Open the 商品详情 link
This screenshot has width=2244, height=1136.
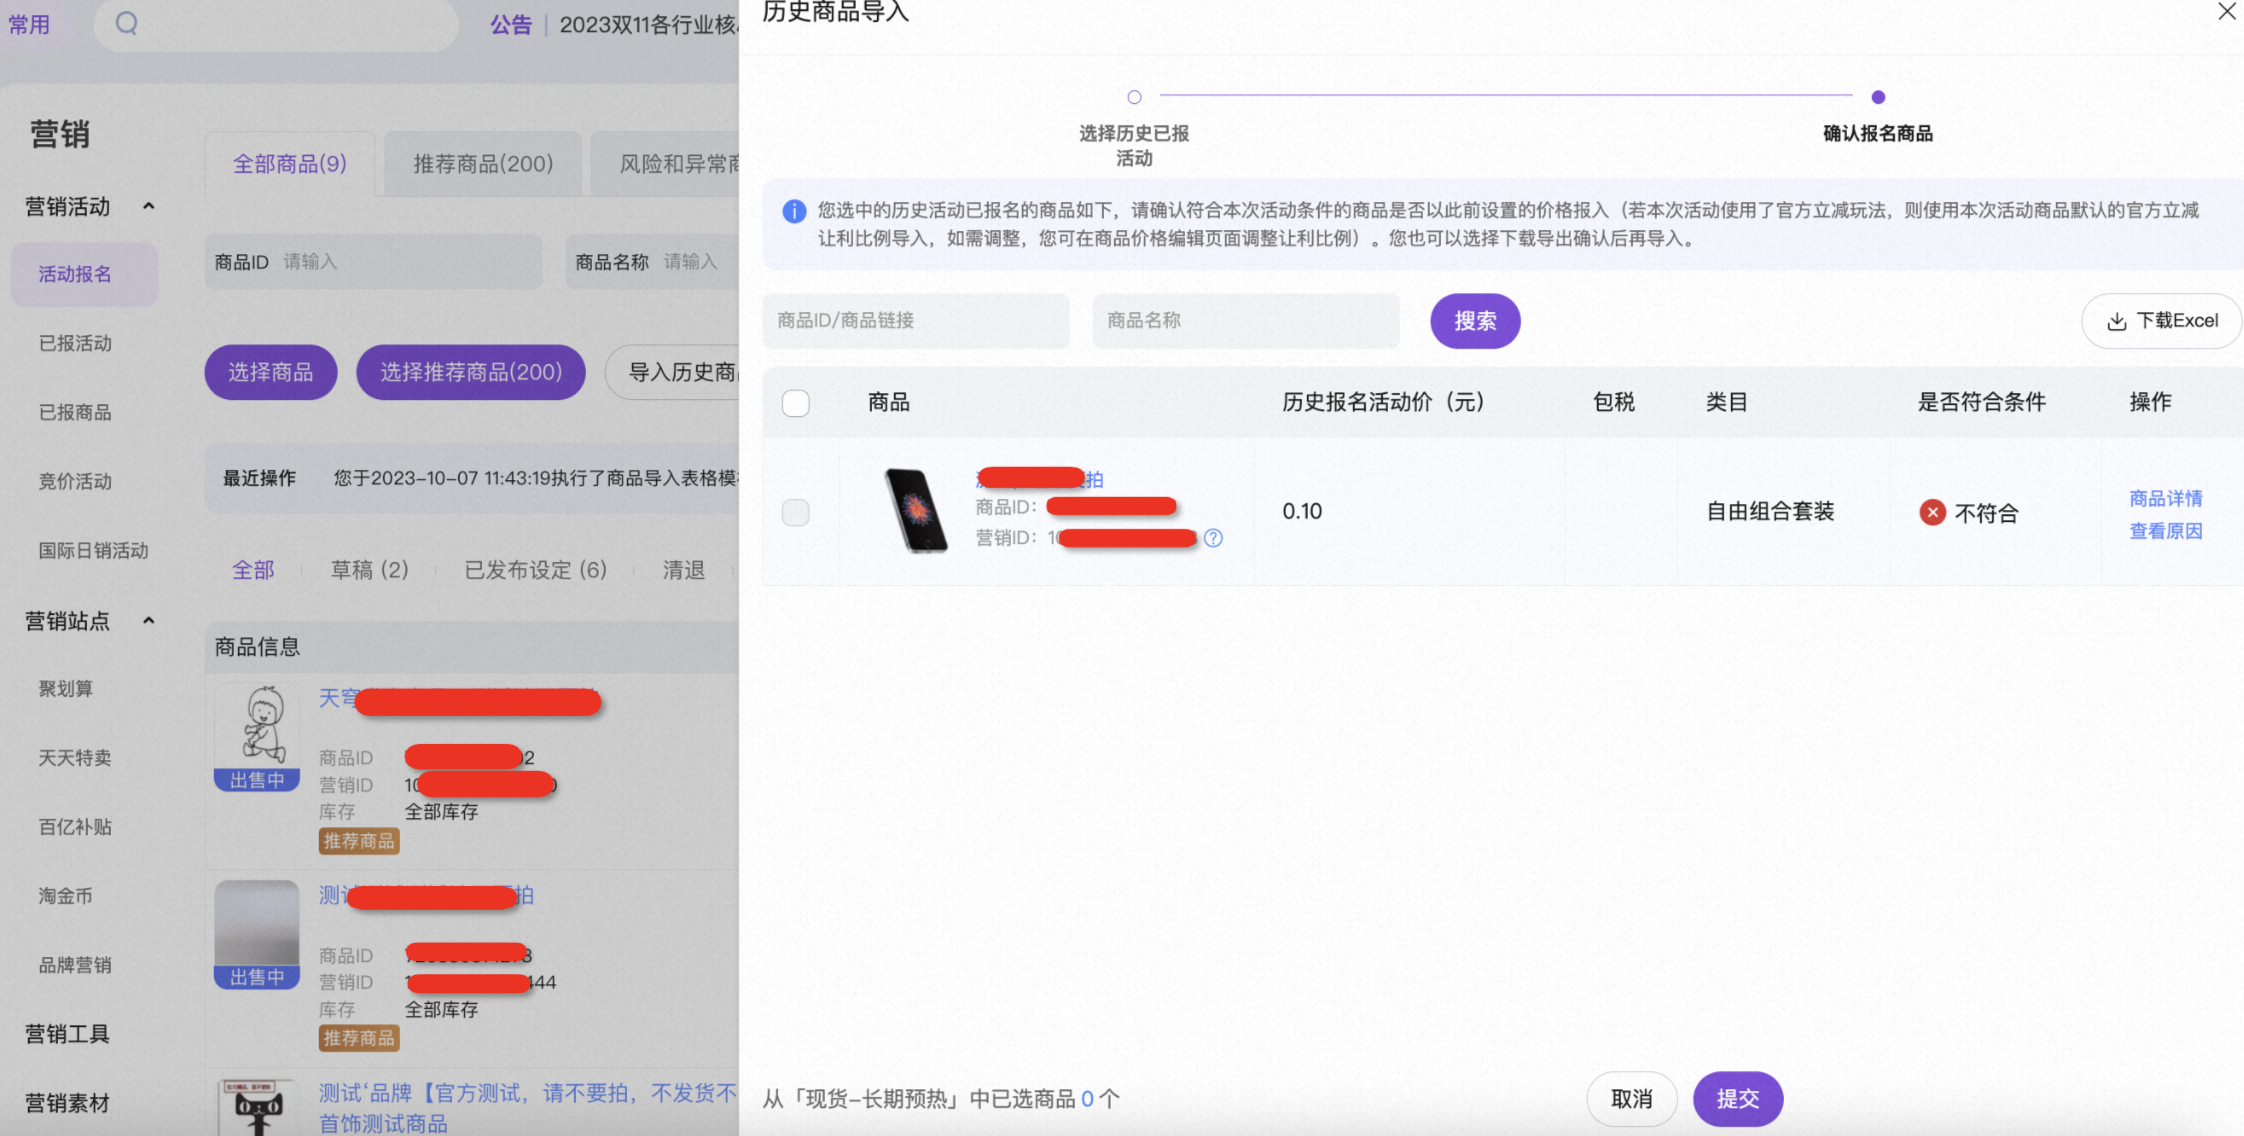coord(2166,498)
